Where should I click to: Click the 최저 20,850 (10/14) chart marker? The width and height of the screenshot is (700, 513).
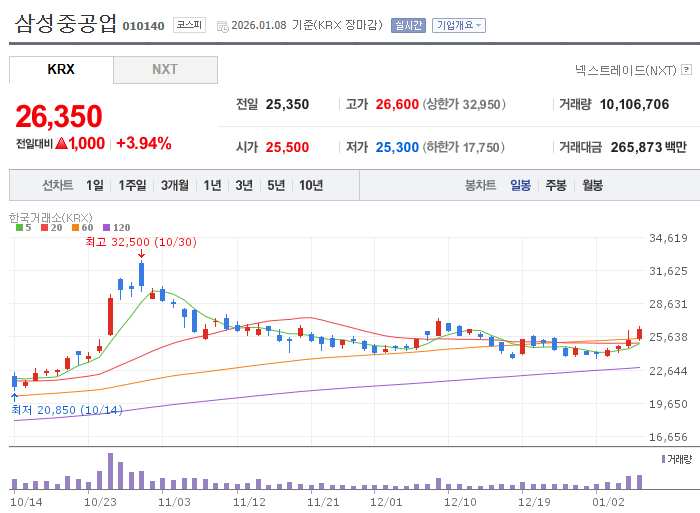coord(67,410)
